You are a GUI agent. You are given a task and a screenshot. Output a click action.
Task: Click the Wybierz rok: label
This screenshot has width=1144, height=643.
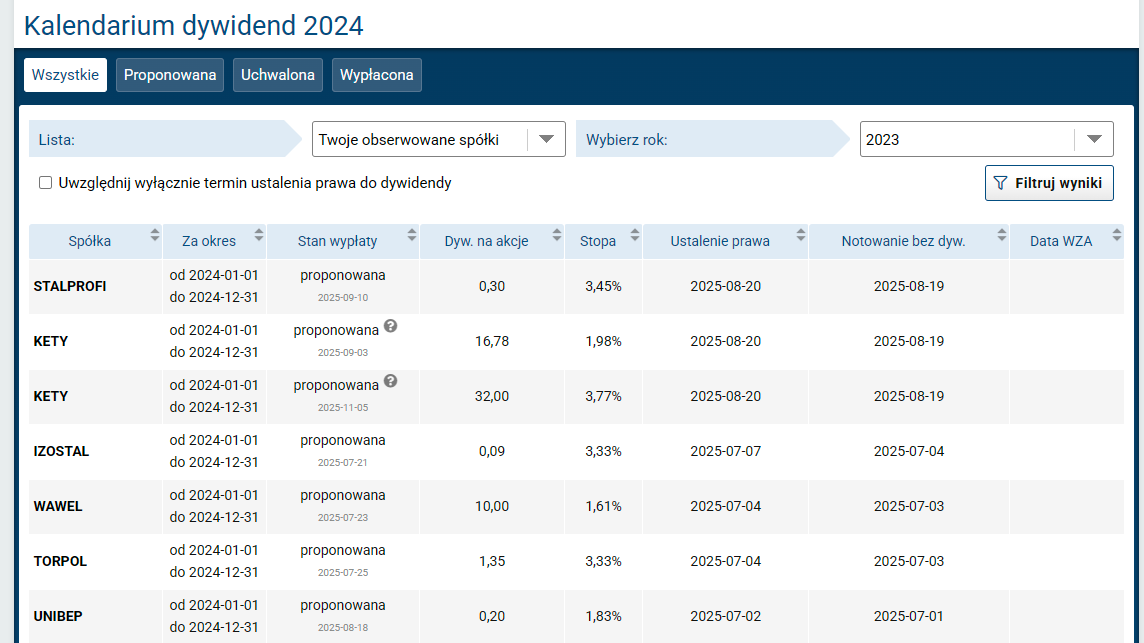click(627, 139)
